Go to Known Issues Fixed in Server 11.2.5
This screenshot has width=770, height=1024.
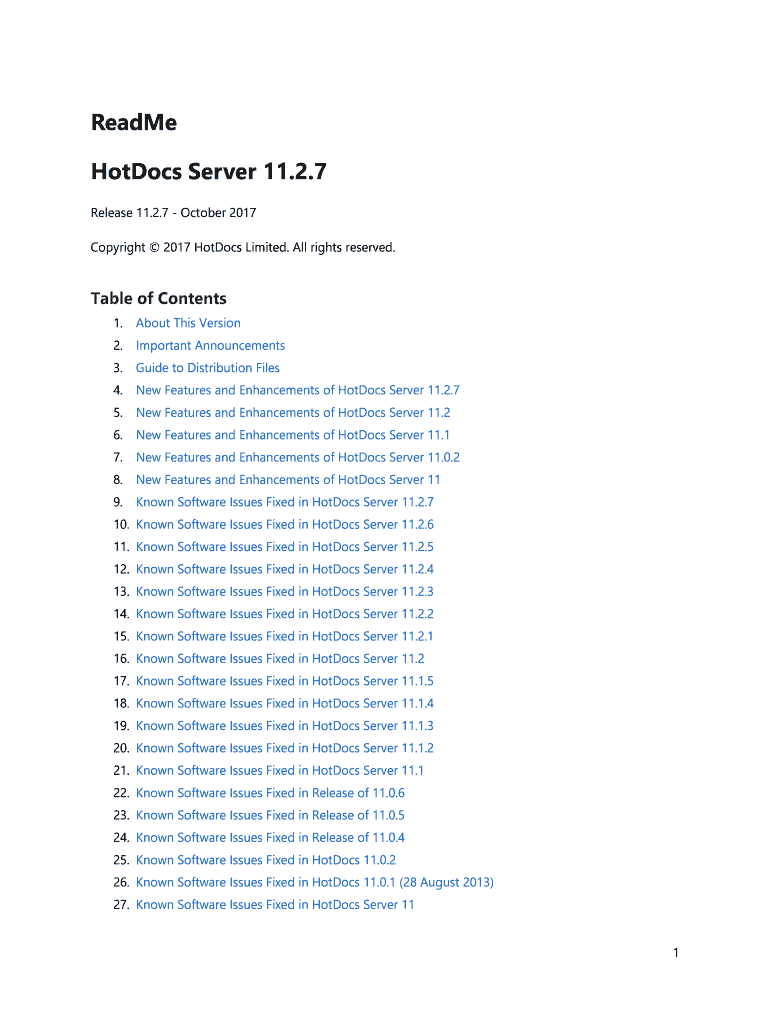[284, 547]
